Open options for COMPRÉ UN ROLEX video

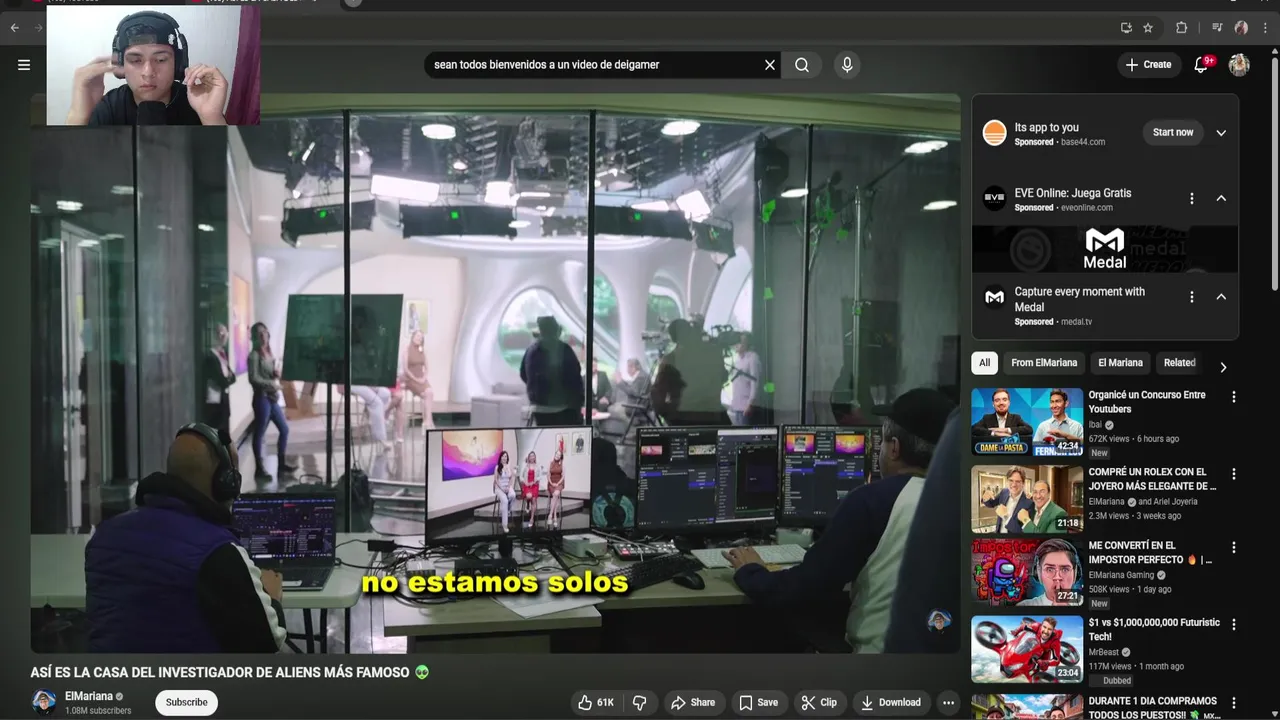point(1233,474)
